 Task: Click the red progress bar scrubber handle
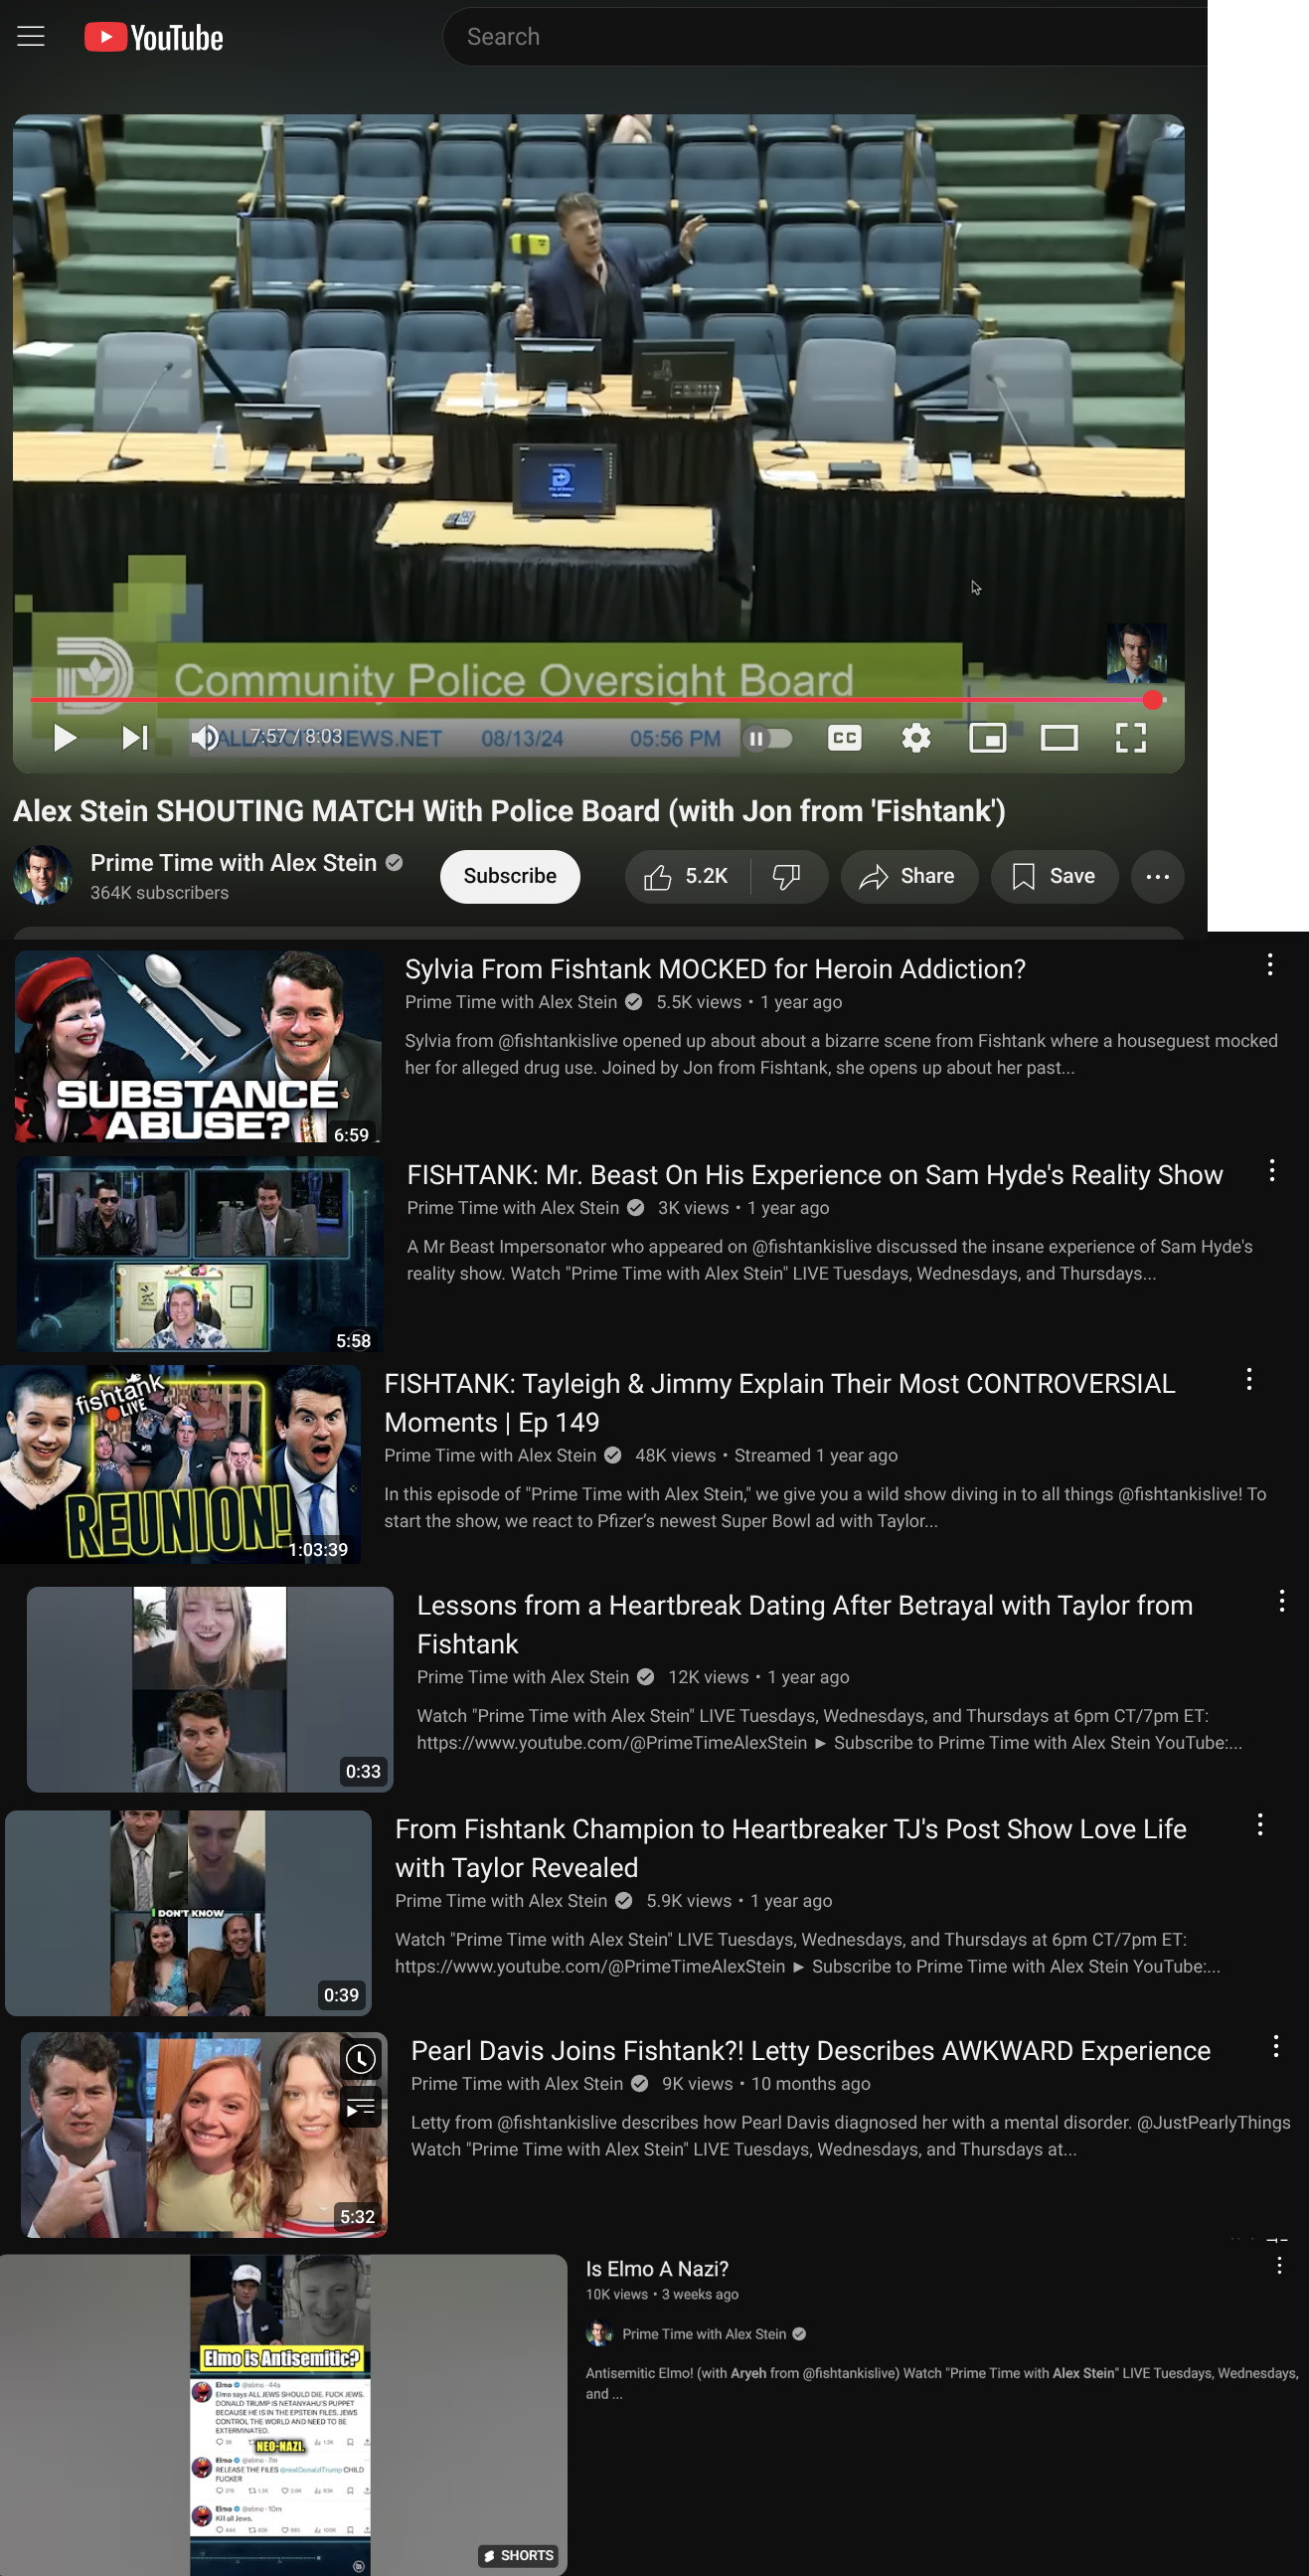click(1152, 700)
